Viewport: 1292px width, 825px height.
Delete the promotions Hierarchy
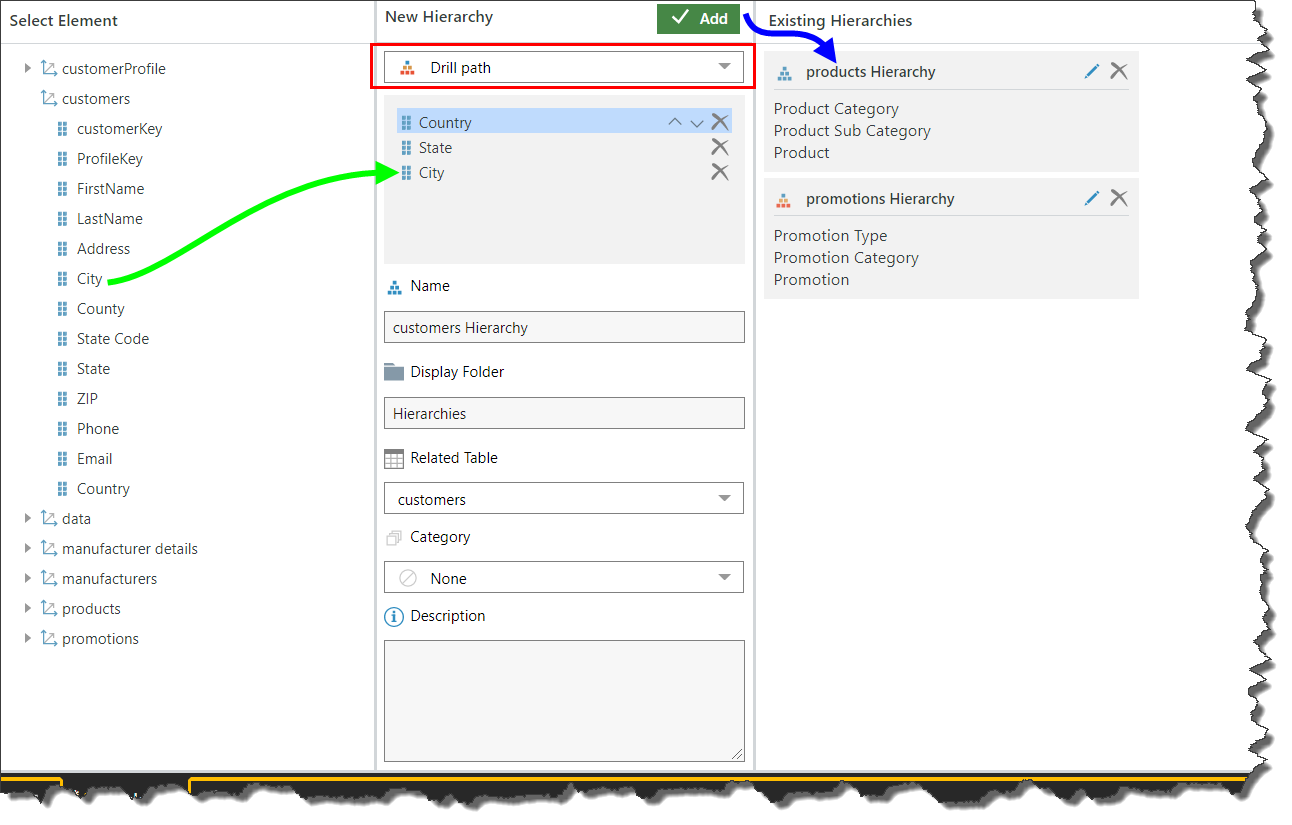click(1119, 198)
